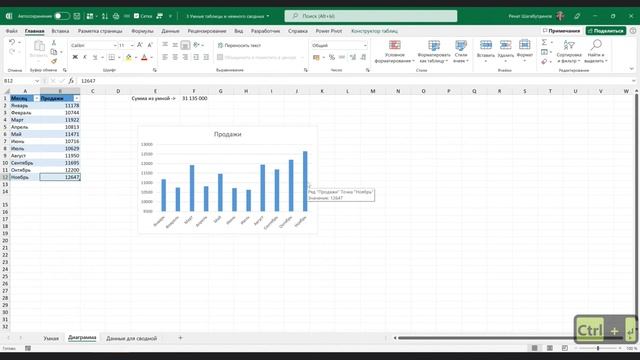Open the Power Pivot tab

[x=329, y=31]
